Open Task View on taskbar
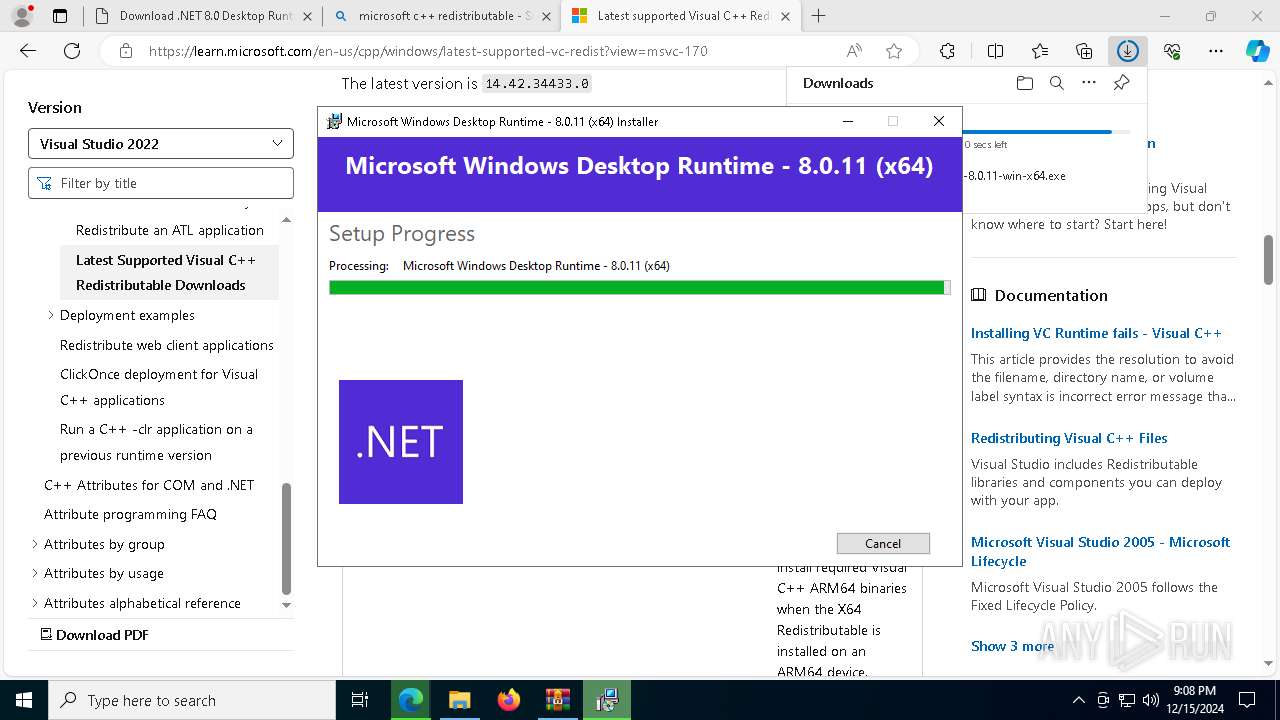1280x720 pixels. point(360,700)
